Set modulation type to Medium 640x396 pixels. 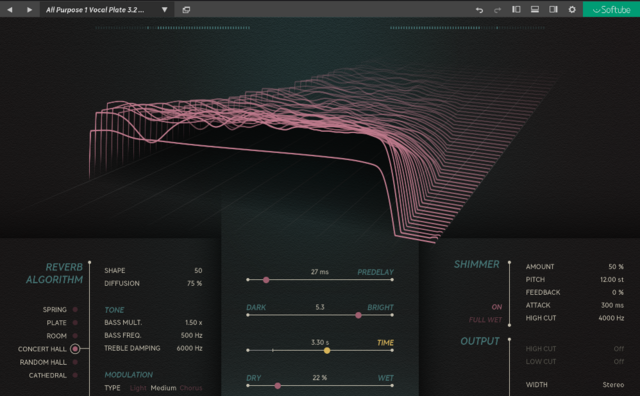point(163,388)
